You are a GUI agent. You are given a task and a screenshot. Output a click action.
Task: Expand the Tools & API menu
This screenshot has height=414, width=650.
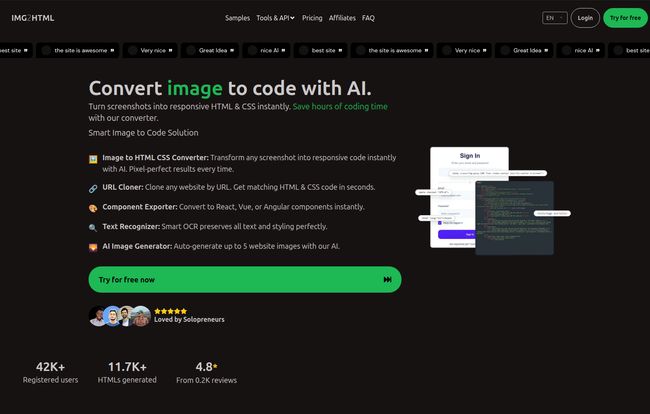(x=275, y=18)
